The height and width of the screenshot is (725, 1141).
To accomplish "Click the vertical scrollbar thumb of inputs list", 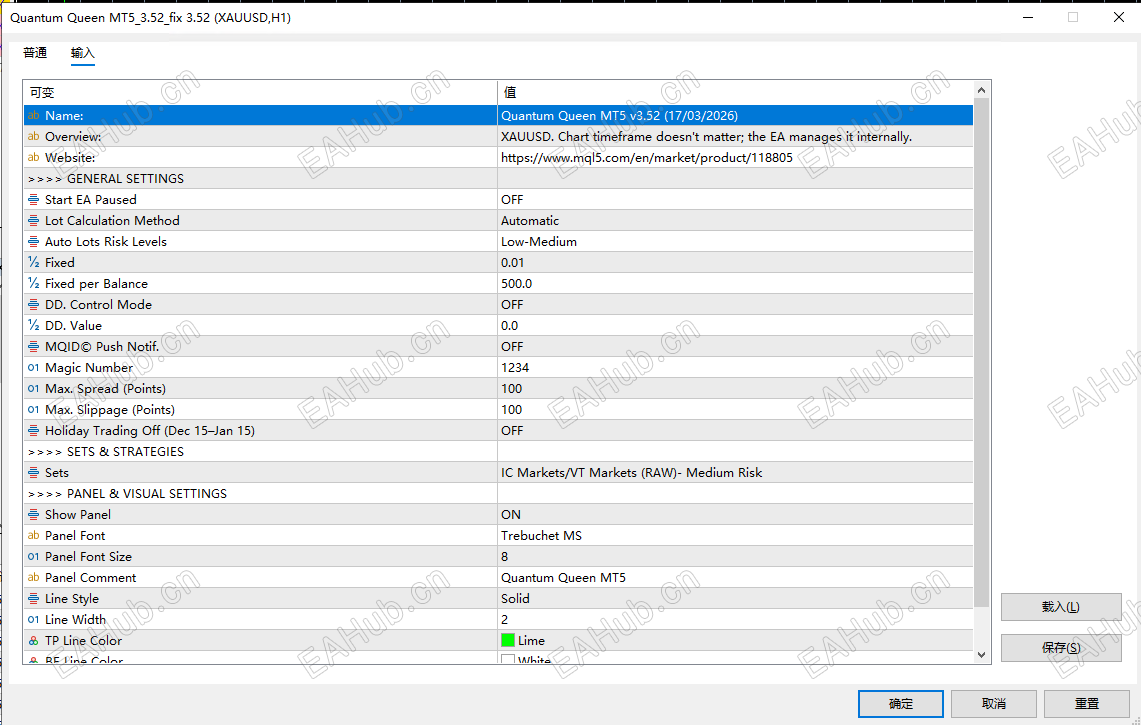I will pos(981,352).
